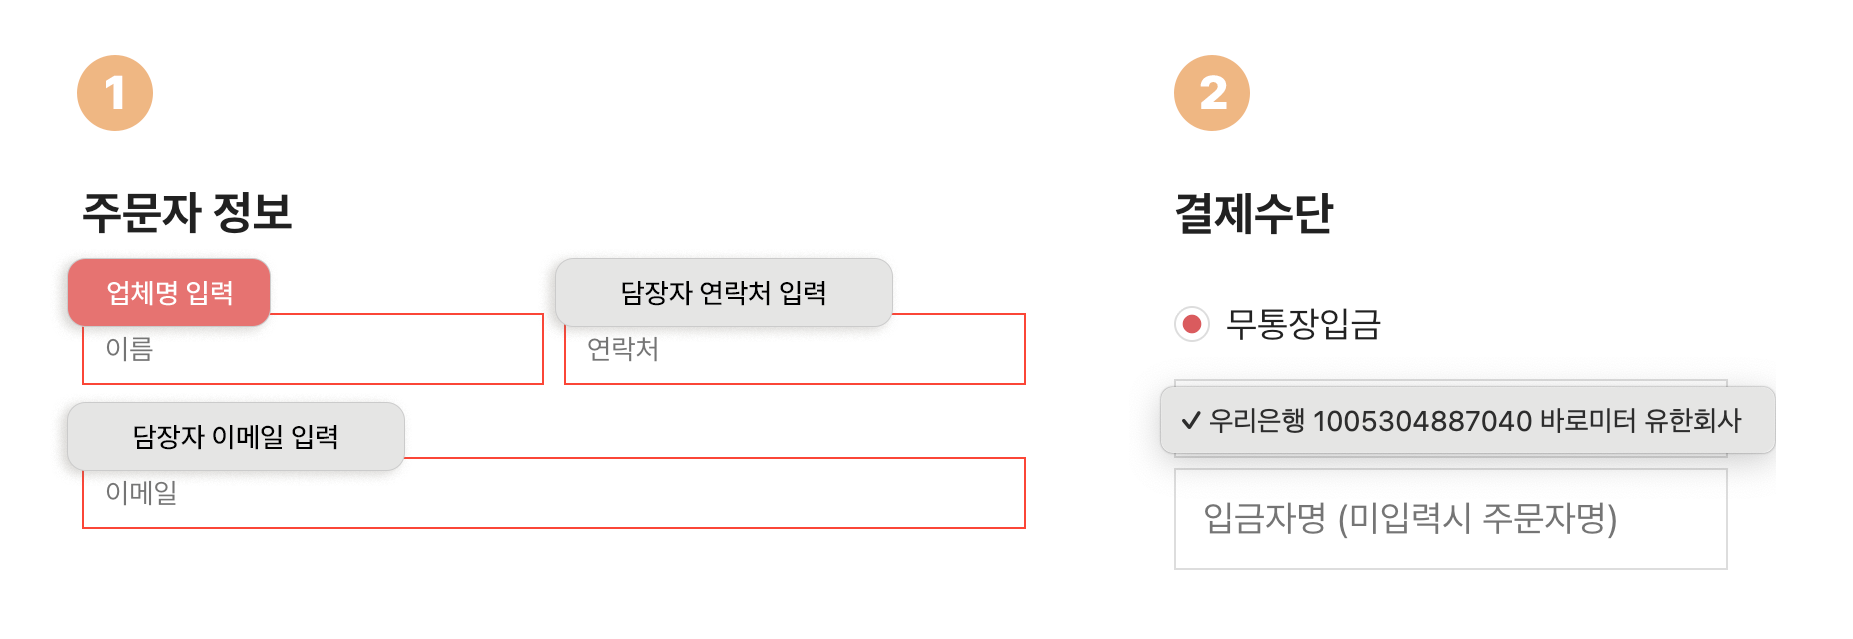Click the numeral 2 in the payment step badge
This screenshot has width=1853, height=639.
(1212, 93)
